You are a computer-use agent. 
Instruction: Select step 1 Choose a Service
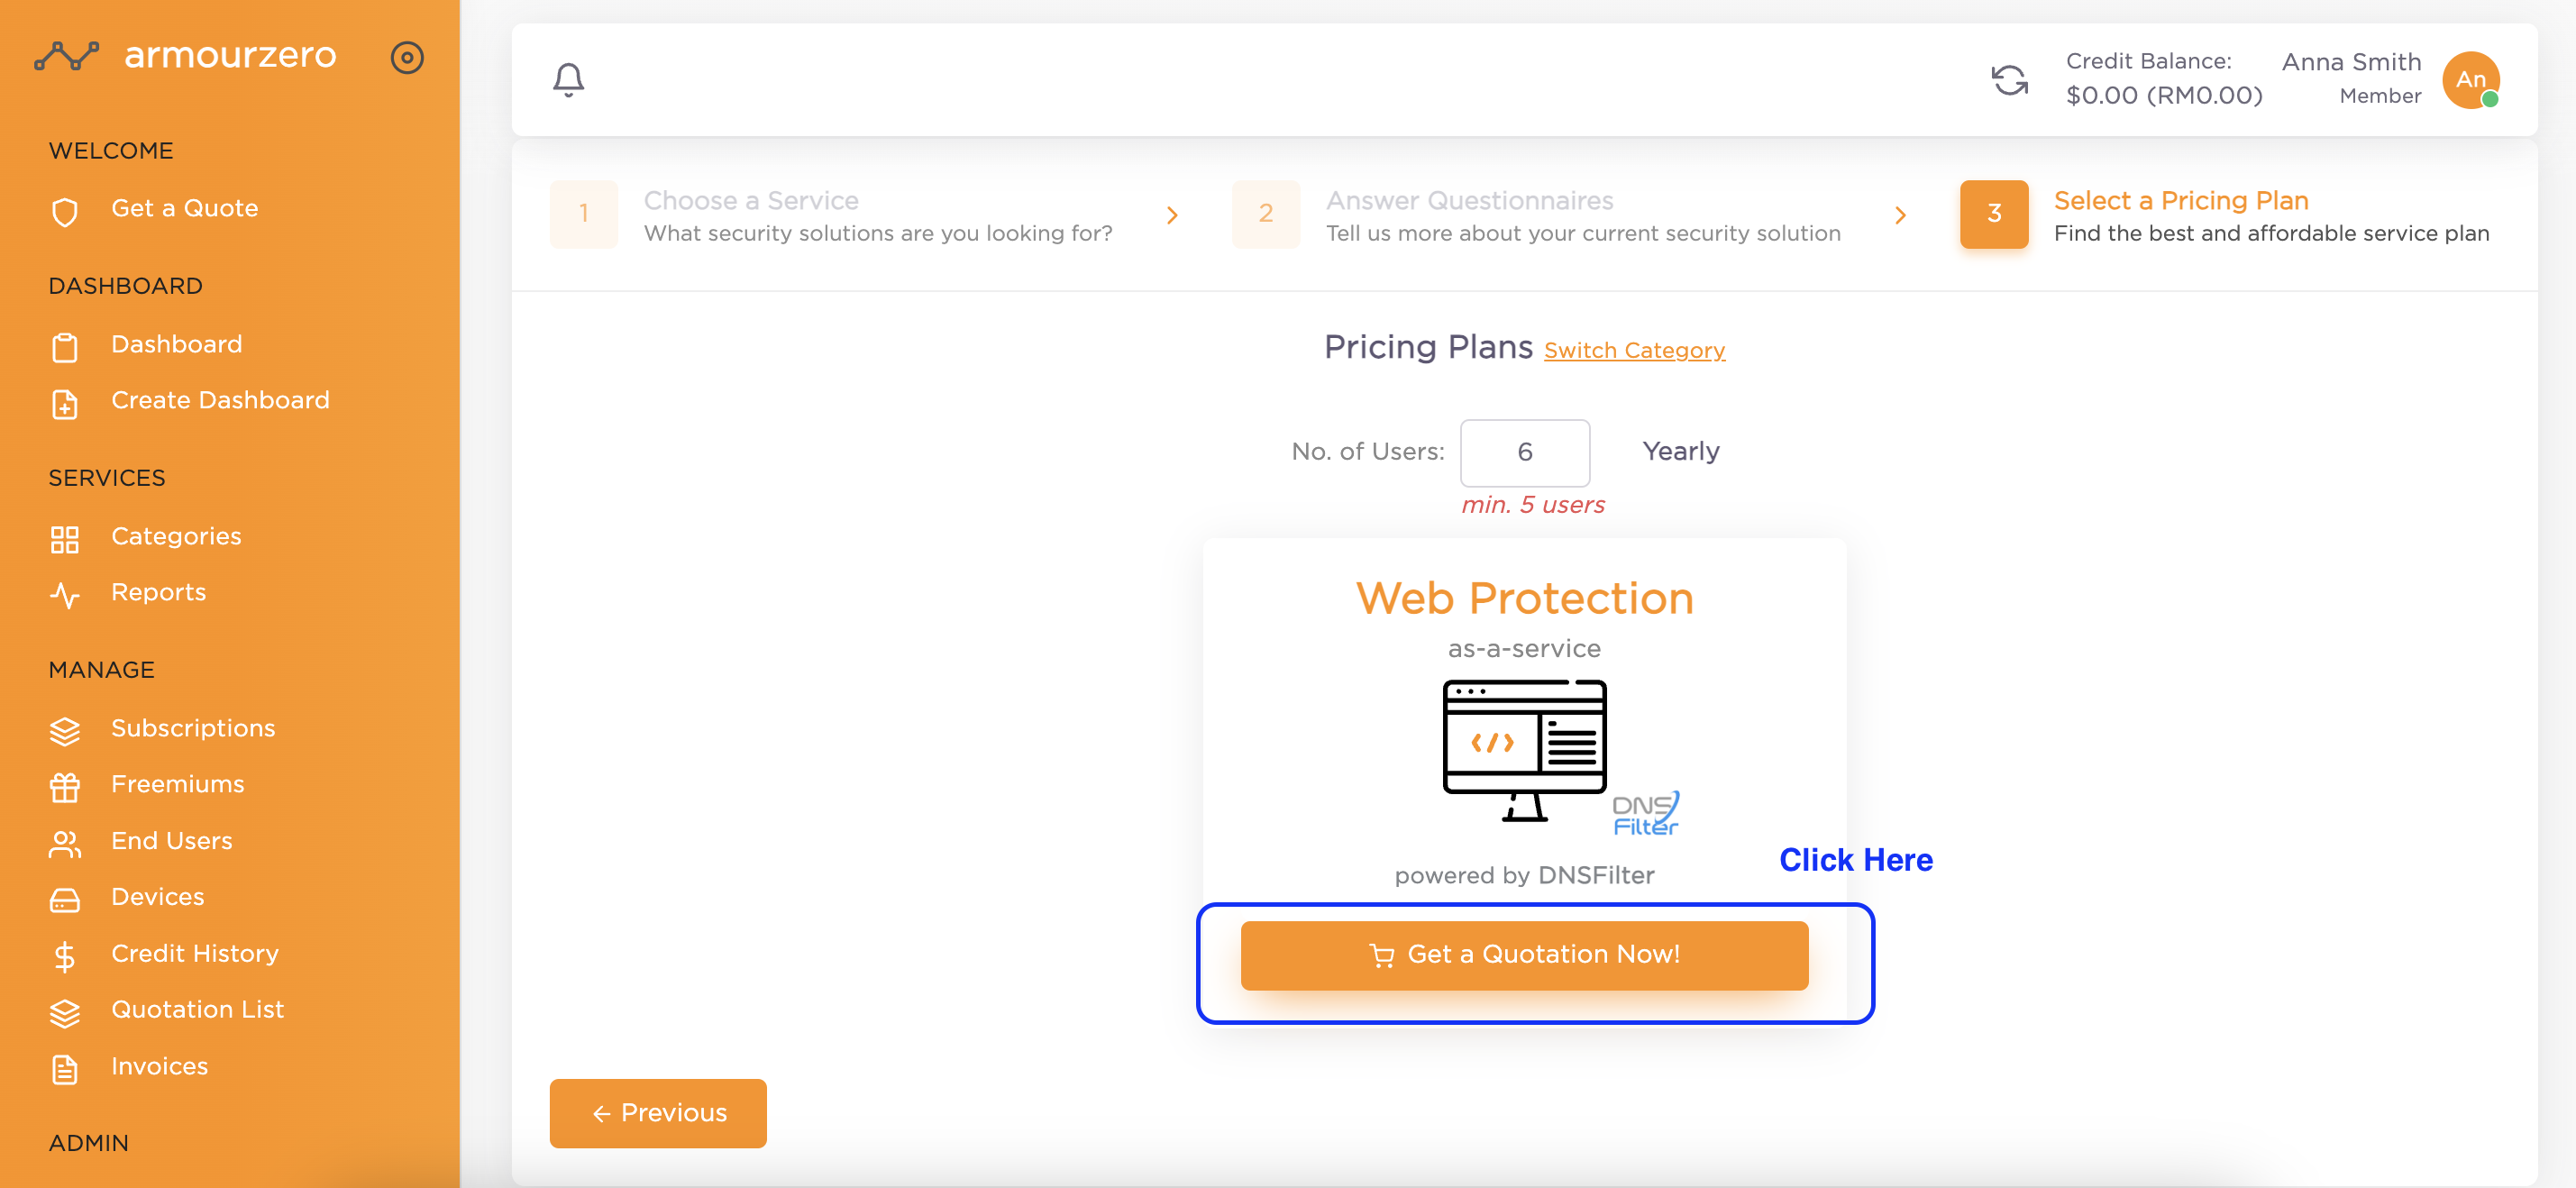831,215
